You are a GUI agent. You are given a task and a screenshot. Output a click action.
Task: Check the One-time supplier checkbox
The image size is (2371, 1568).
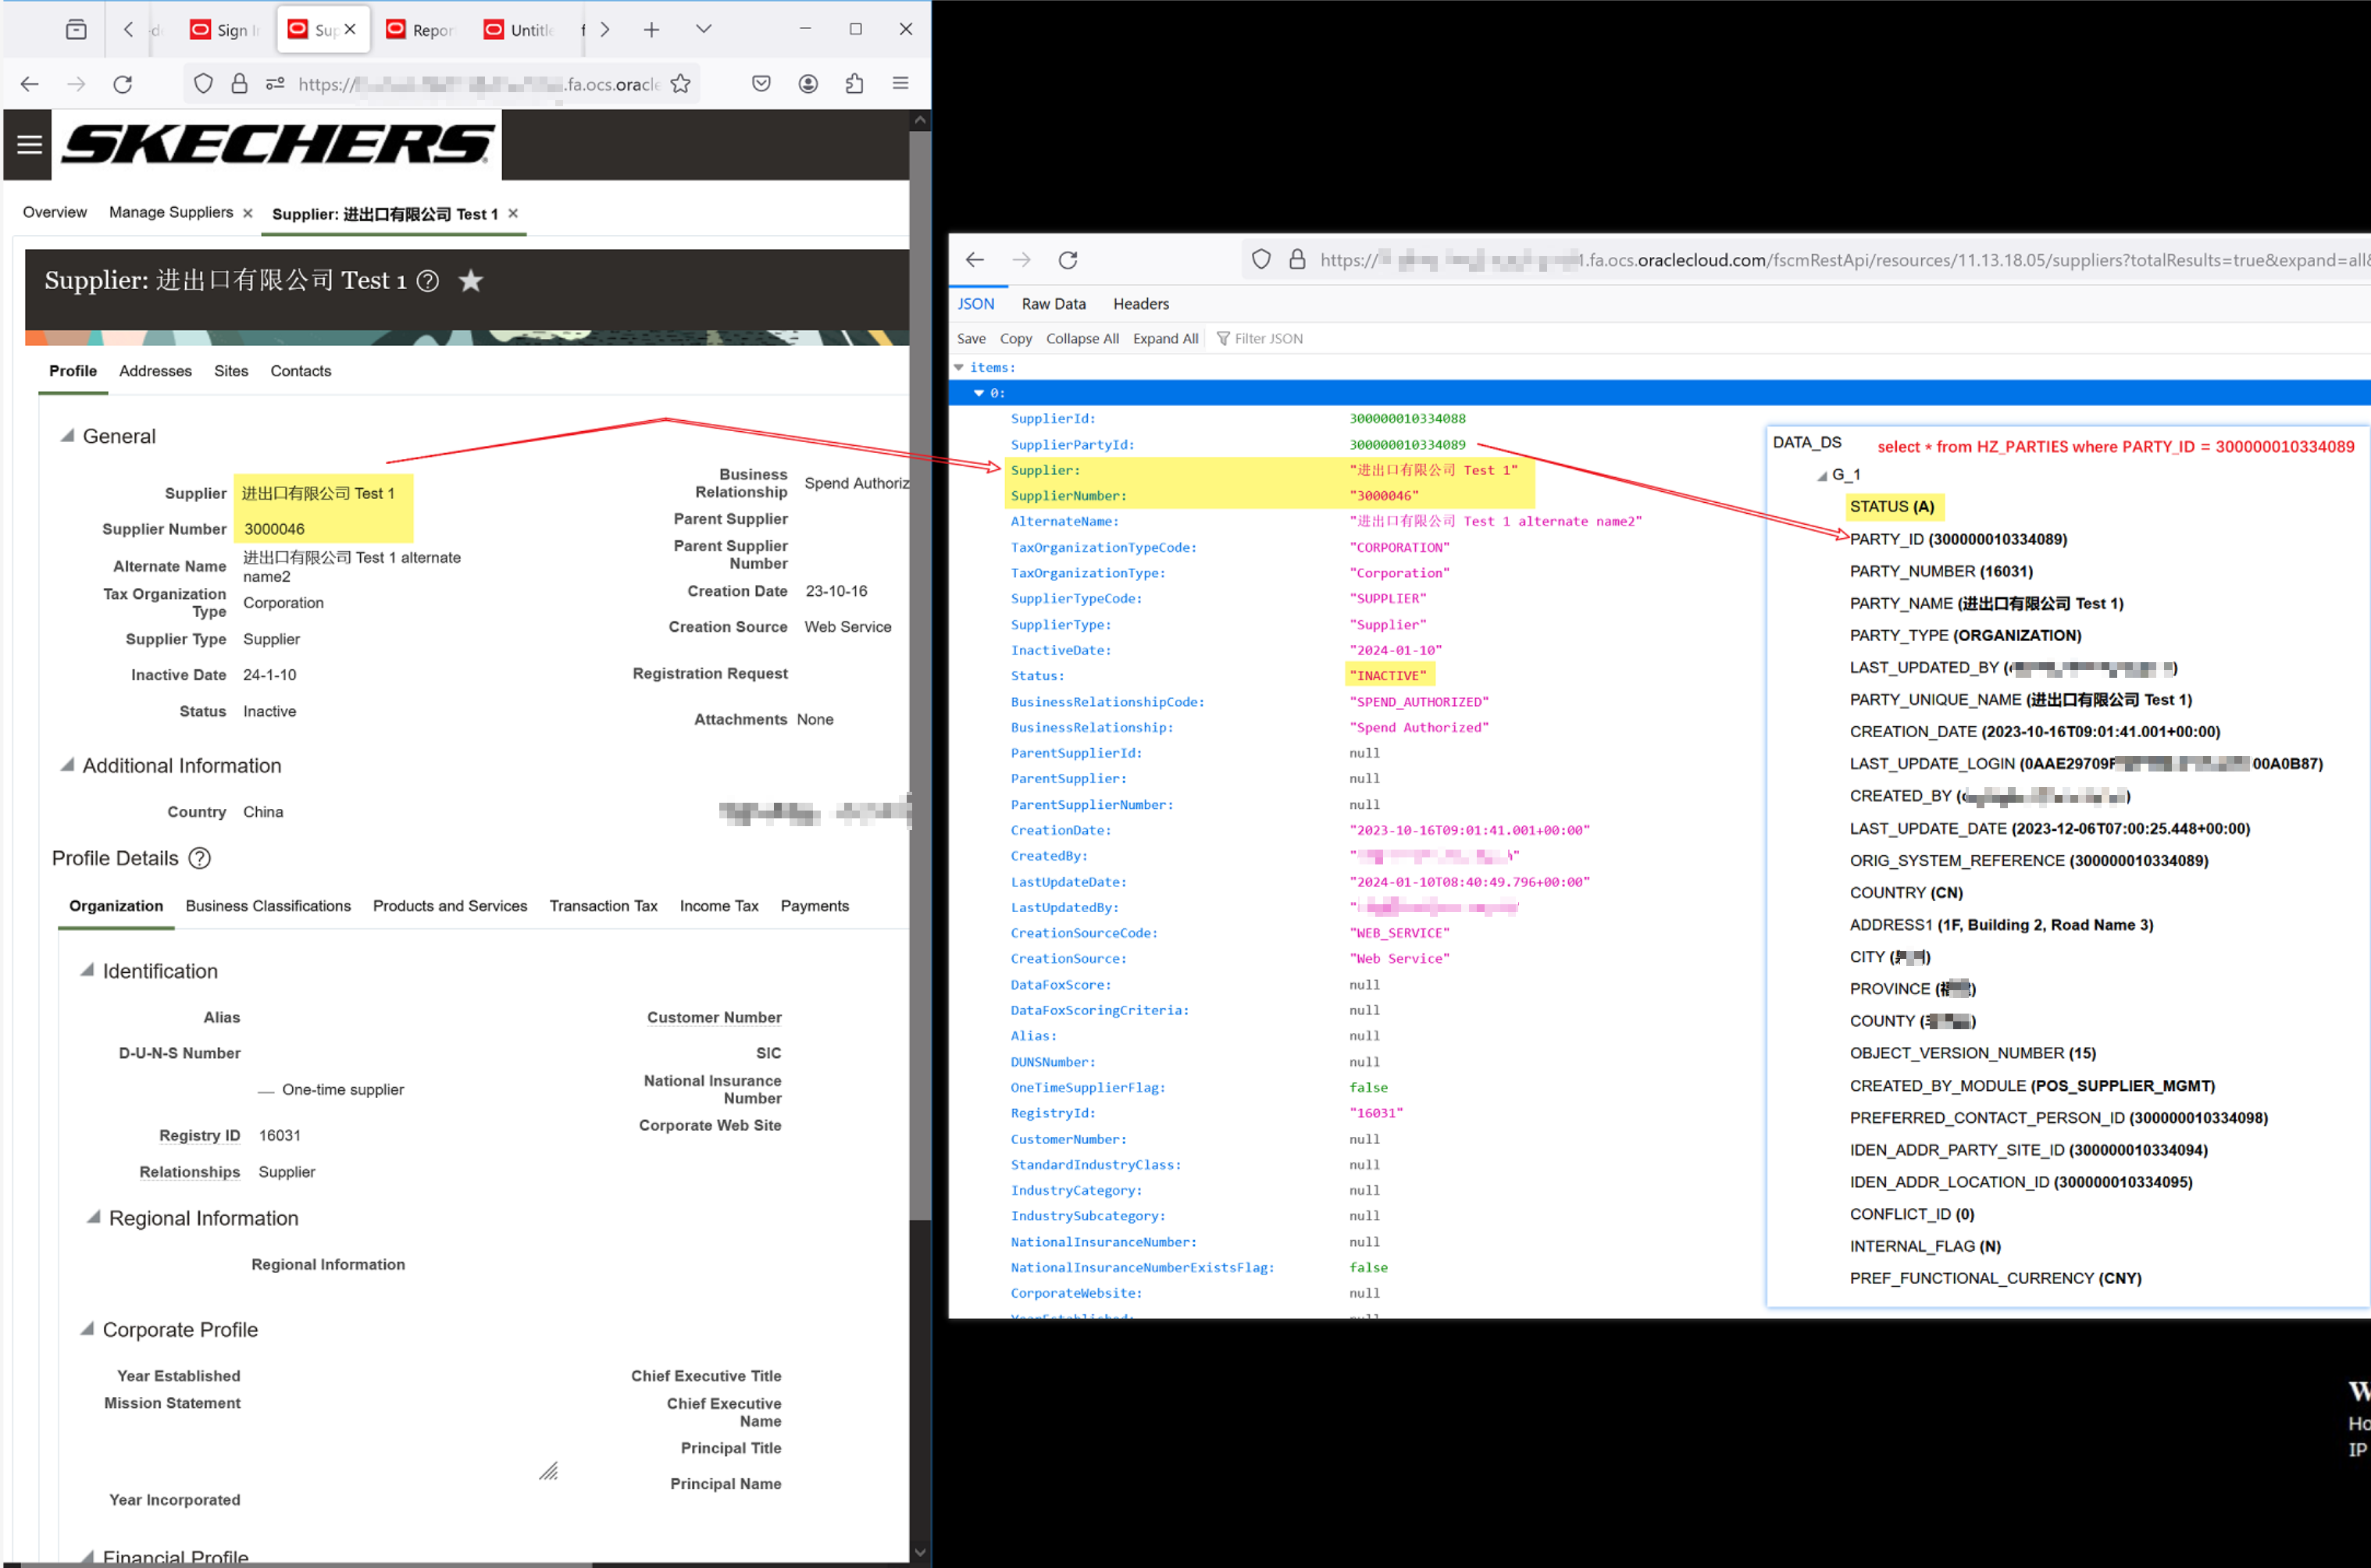tap(266, 1089)
